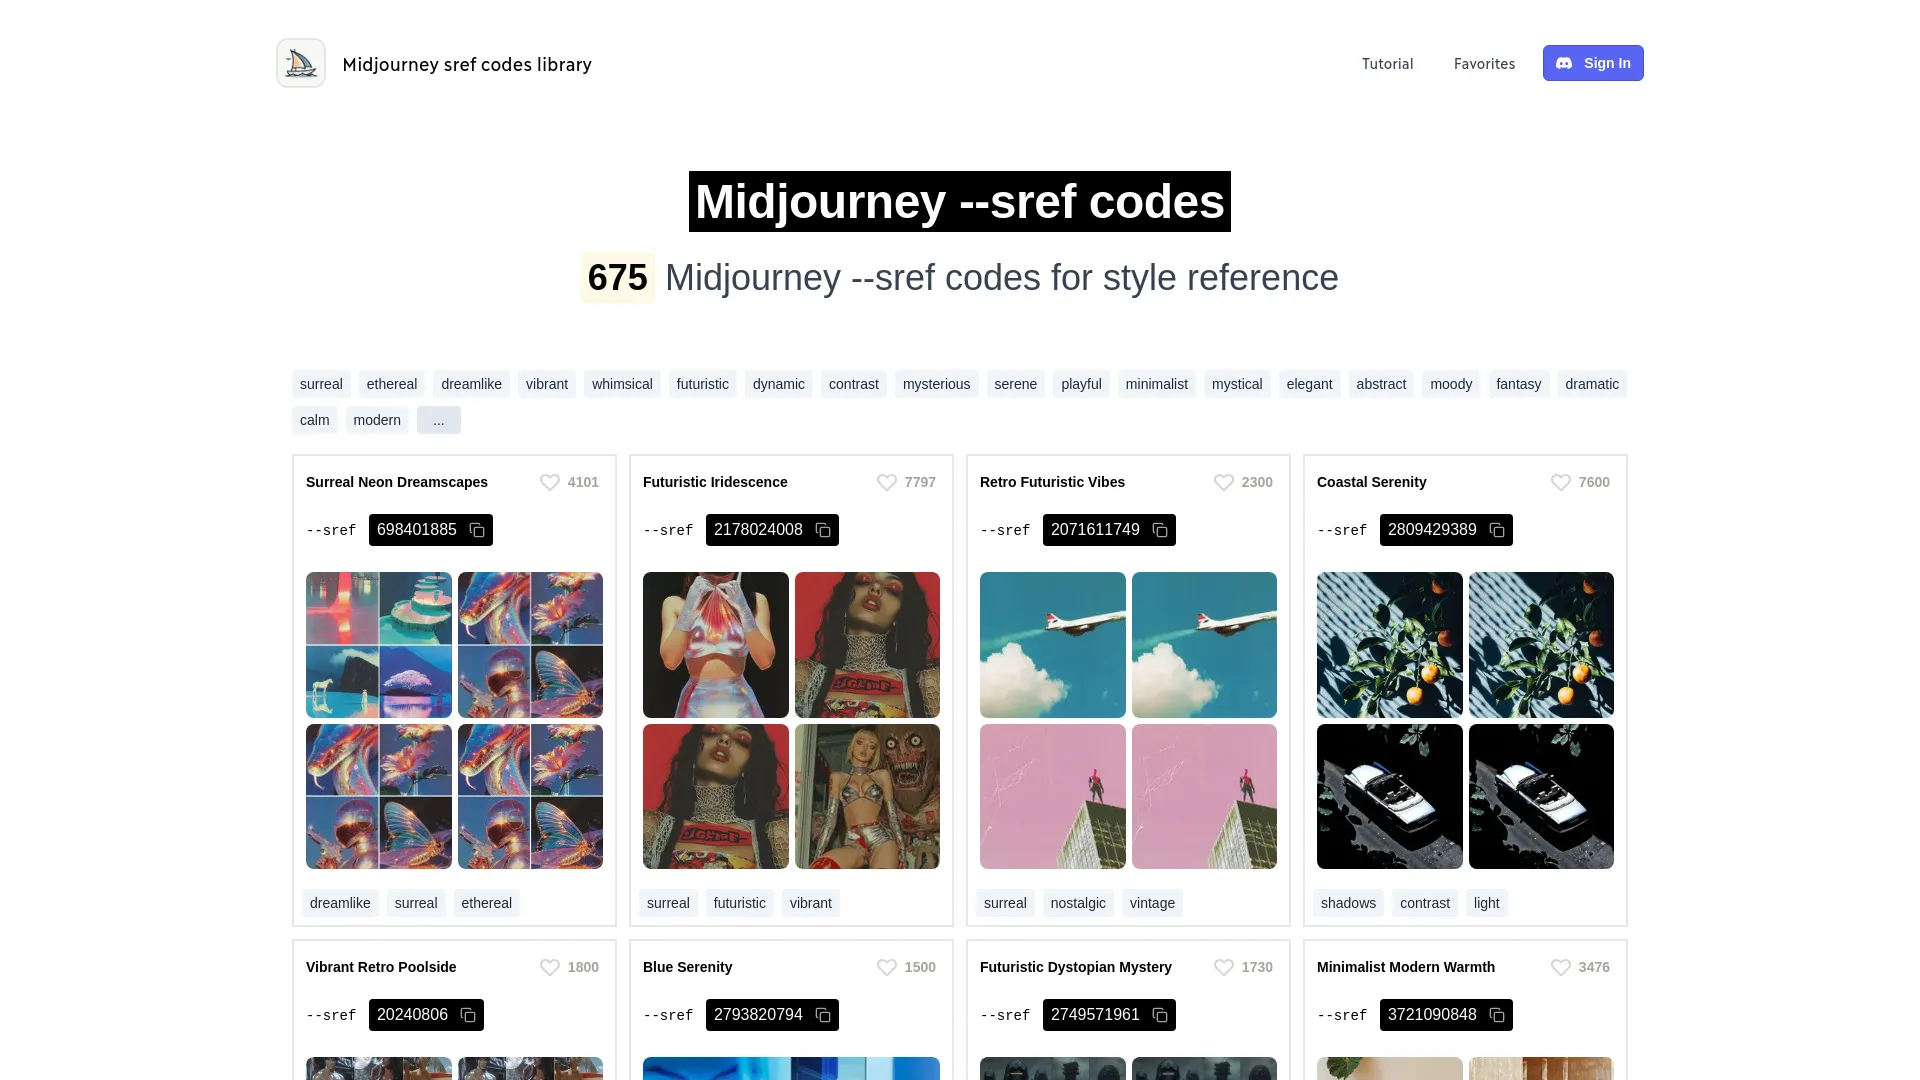
Task: Click the copy icon for sref 20240806
Action: 468,1014
